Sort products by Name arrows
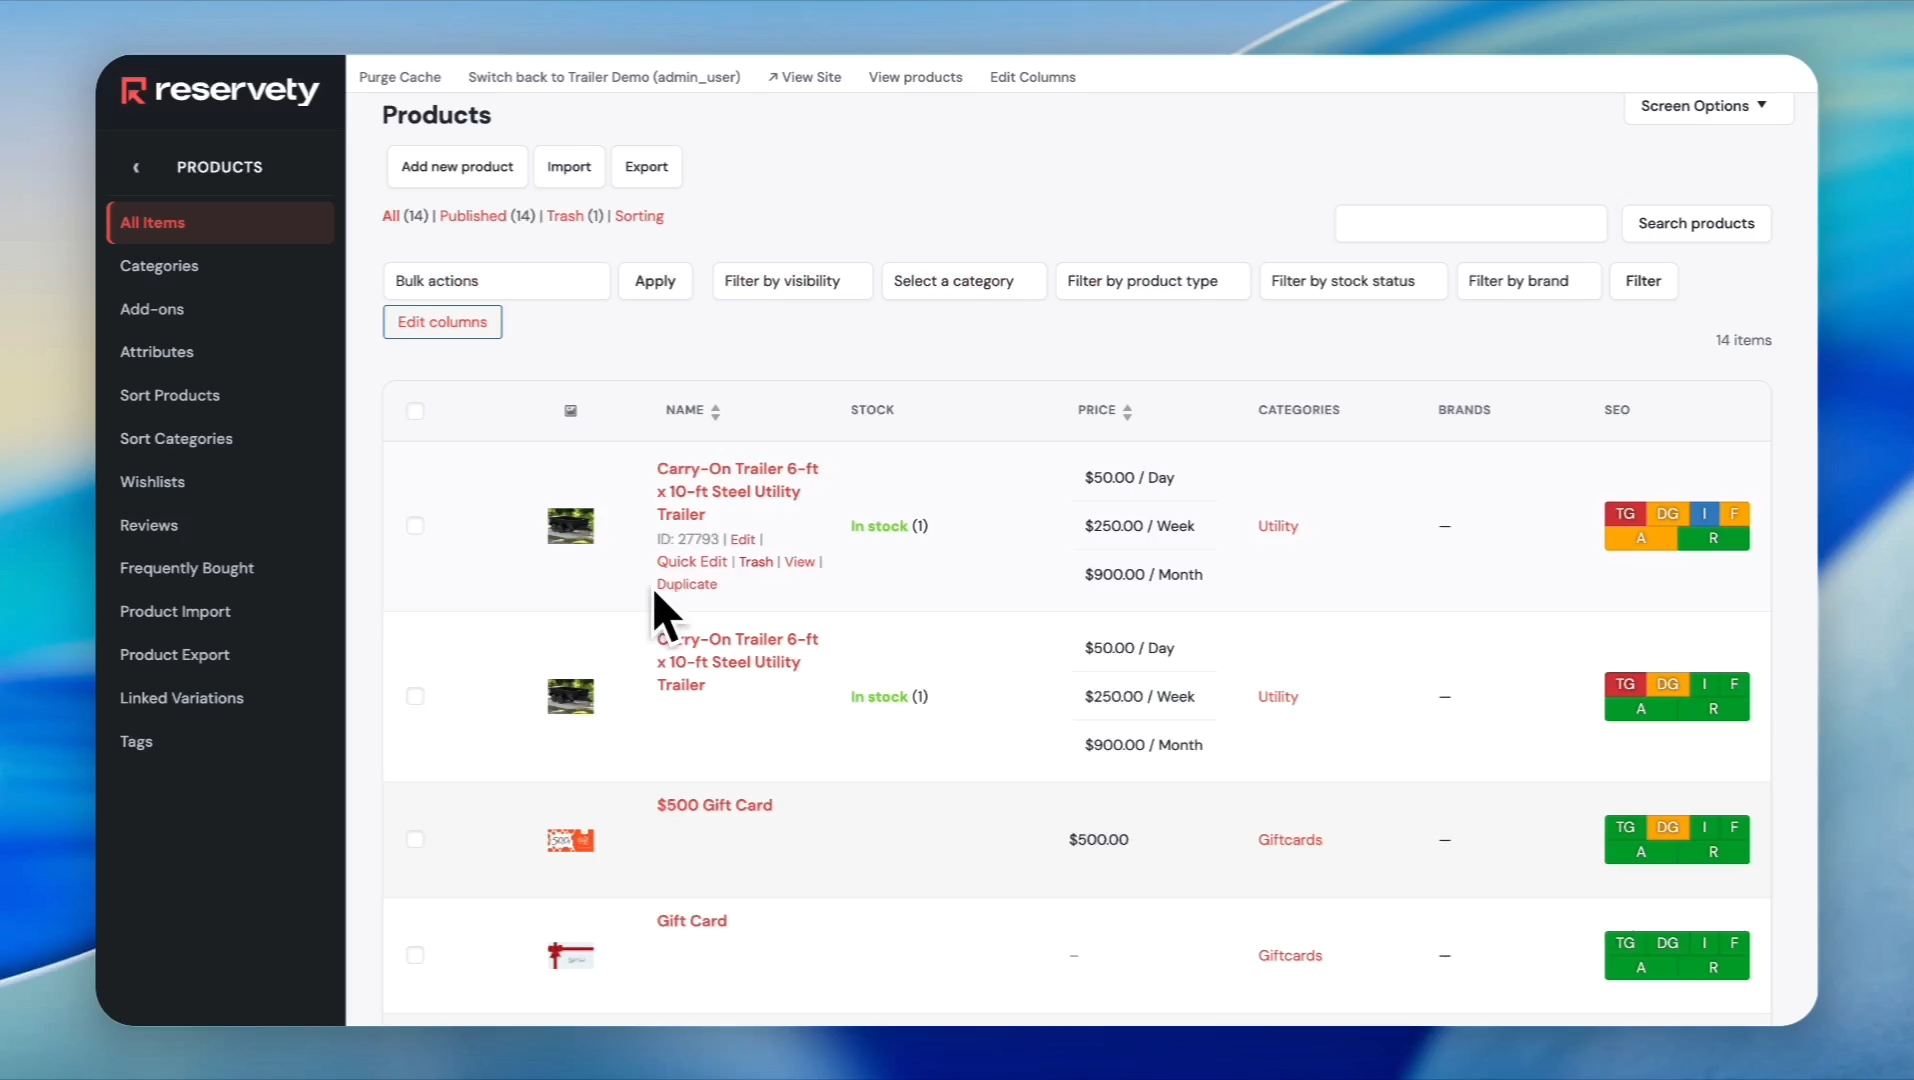 pos(715,411)
